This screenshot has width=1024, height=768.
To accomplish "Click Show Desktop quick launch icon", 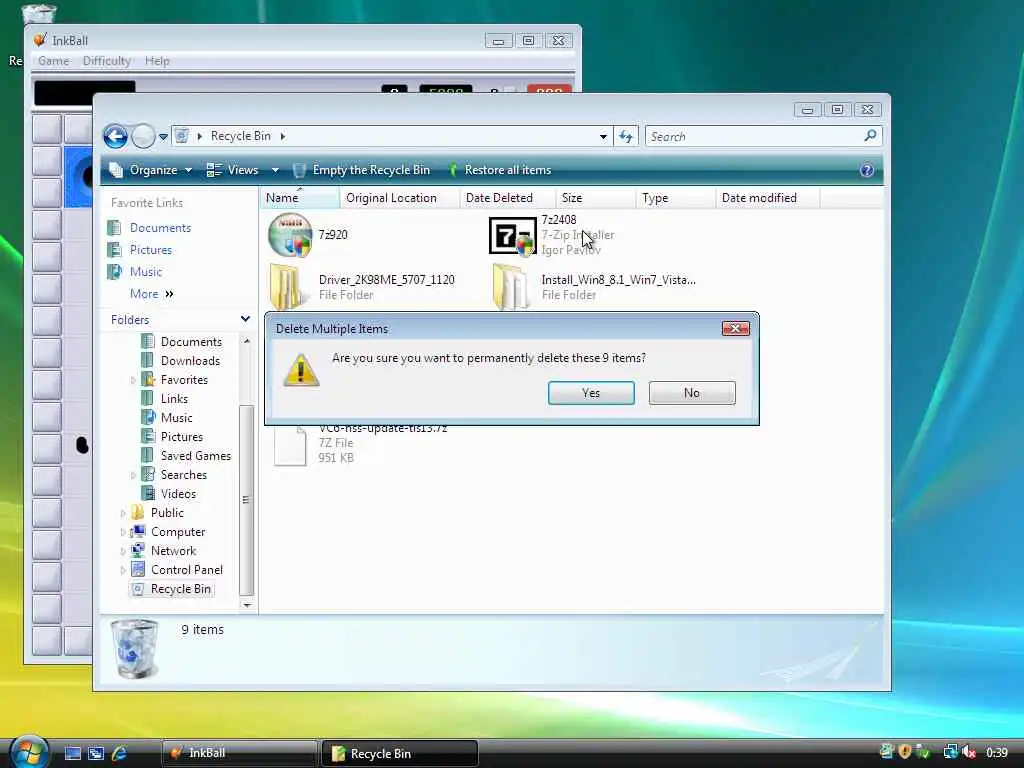I will coord(72,753).
